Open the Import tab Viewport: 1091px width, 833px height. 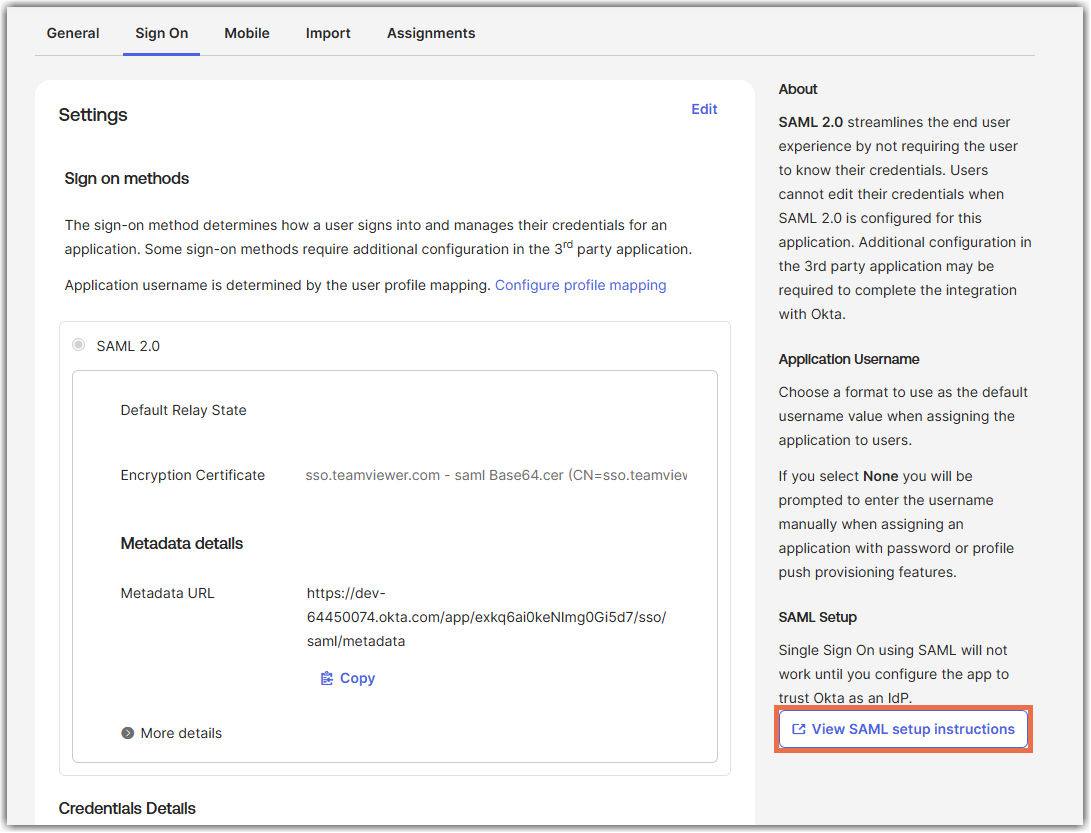click(x=328, y=33)
